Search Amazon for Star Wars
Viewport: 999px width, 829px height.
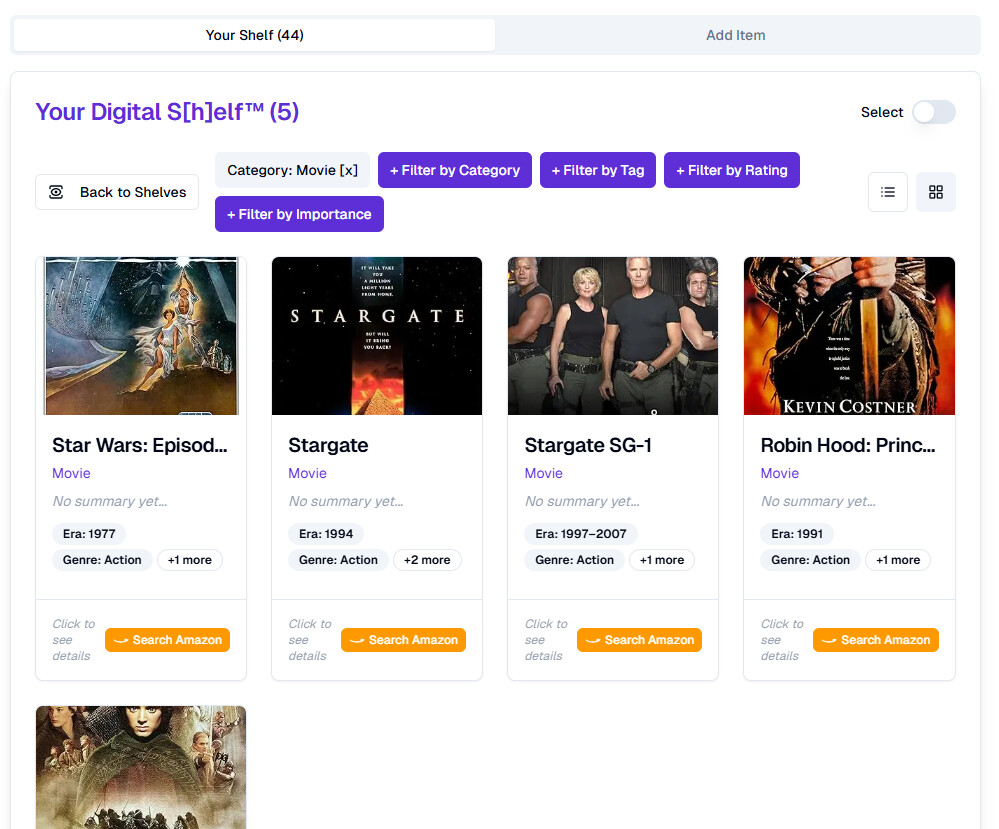[x=168, y=640]
